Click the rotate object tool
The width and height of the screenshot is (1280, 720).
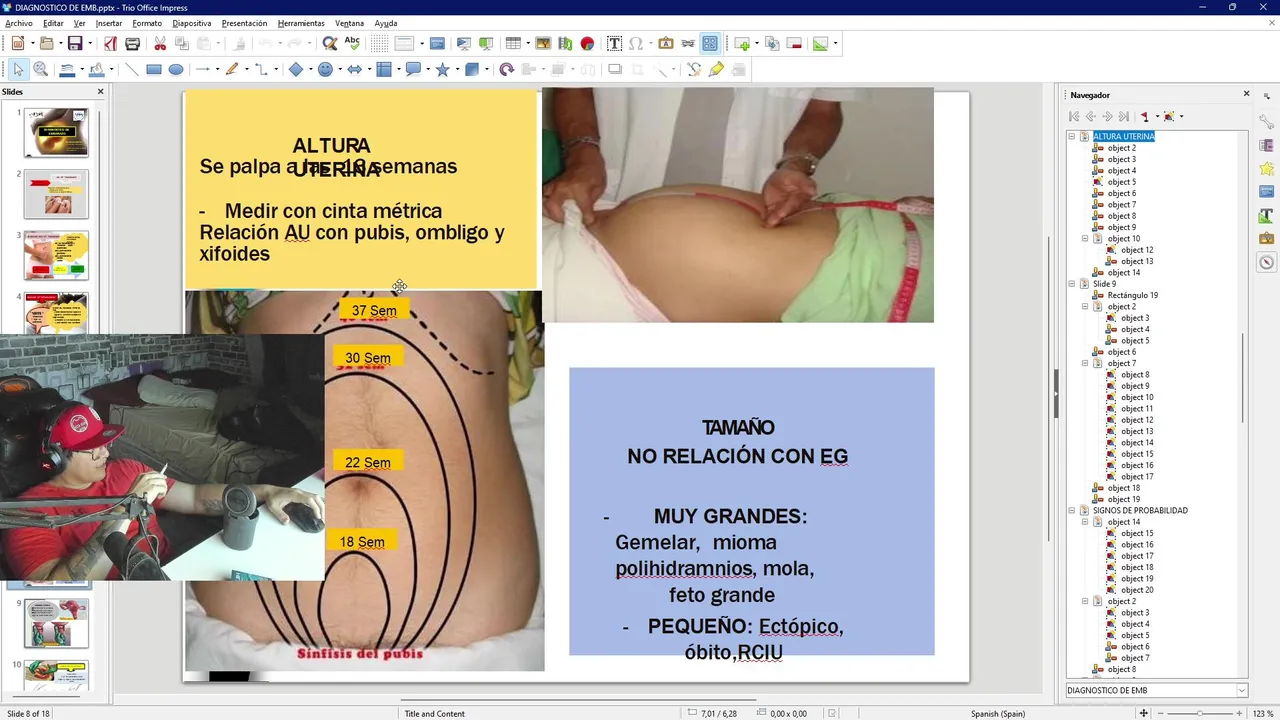(x=507, y=69)
